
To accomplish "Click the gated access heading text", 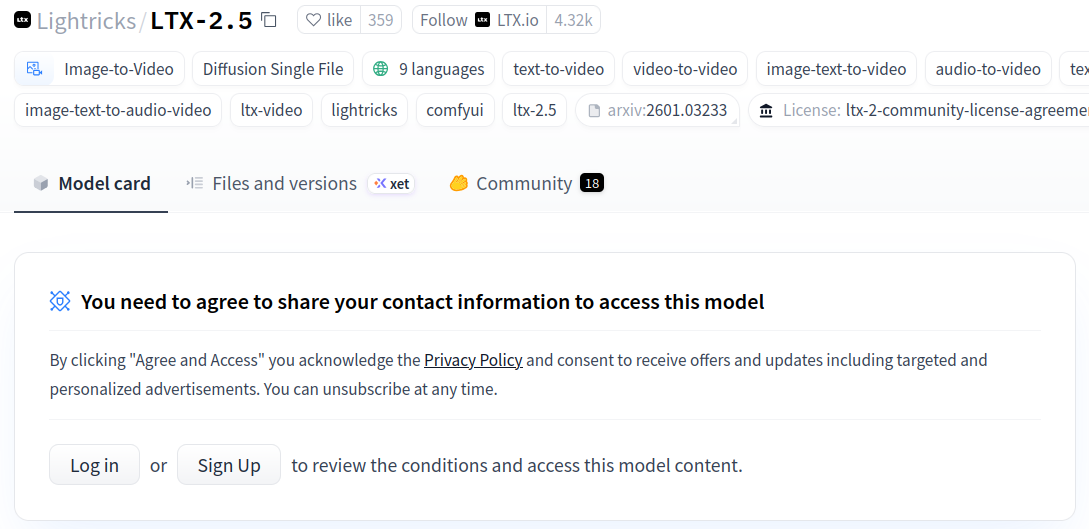I will click(422, 302).
